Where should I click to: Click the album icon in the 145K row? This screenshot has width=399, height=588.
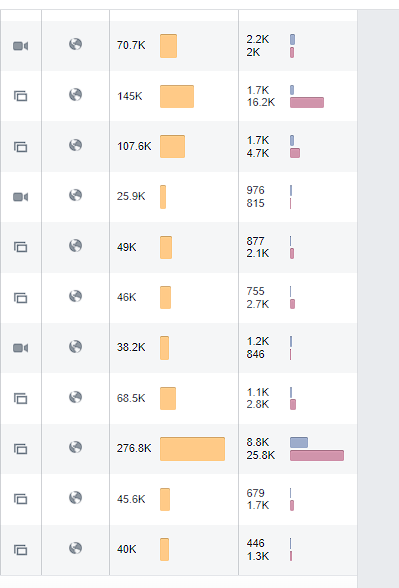[x=21, y=96]
